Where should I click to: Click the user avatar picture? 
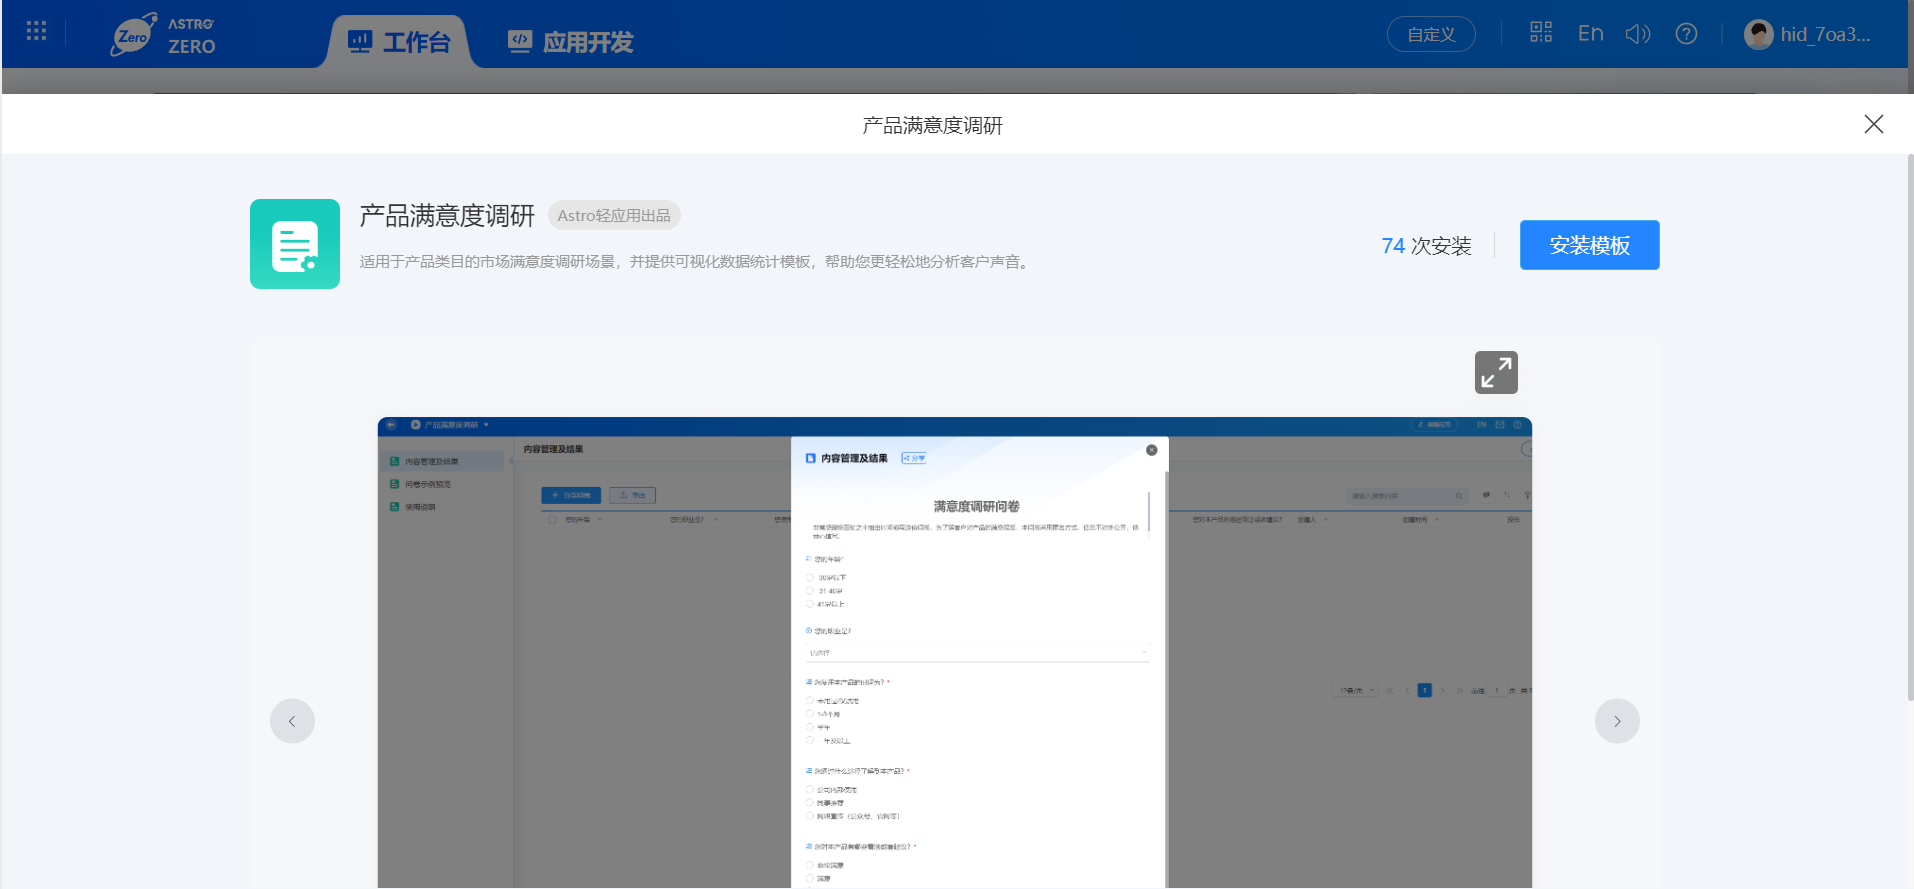tap(1758, 35)
